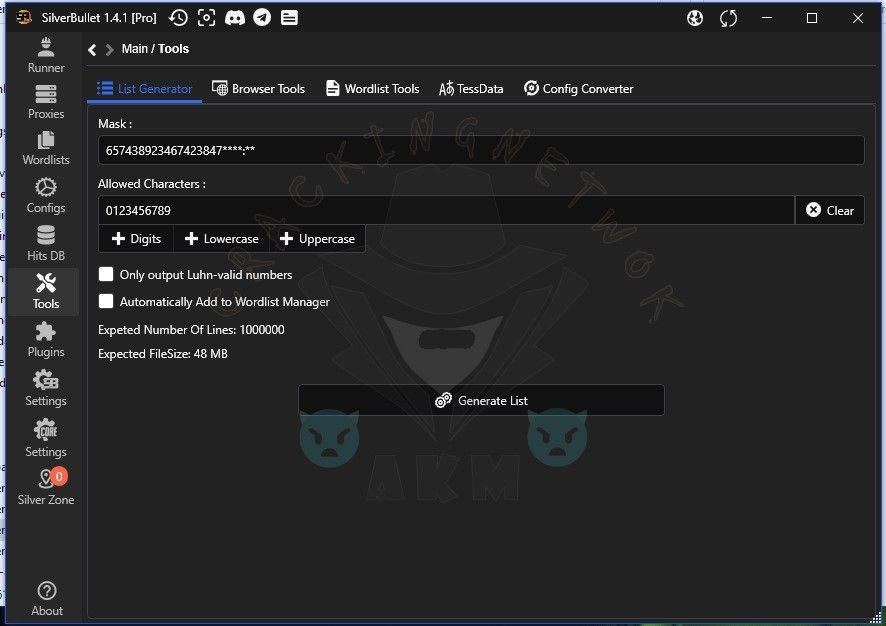This screenshot has width=886, height=626.
Task: Enable Only output Luhn-valid numbers checkbox
Action: coord(106,274)
